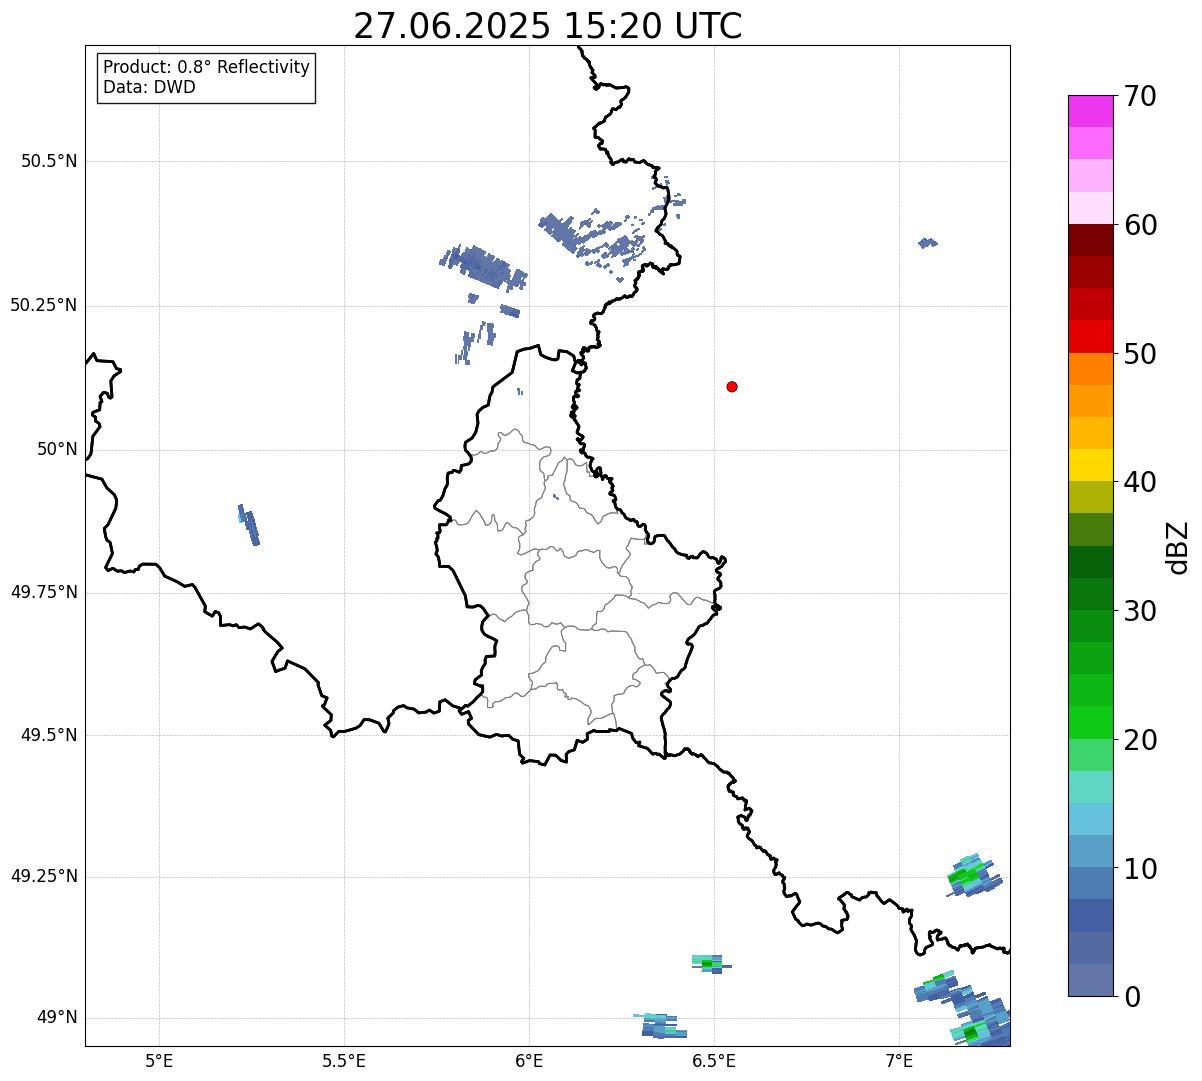The image size is (1202, 1081).
Task: Click the colorbar tick label "20"
Action: [x=1141, y=740]
